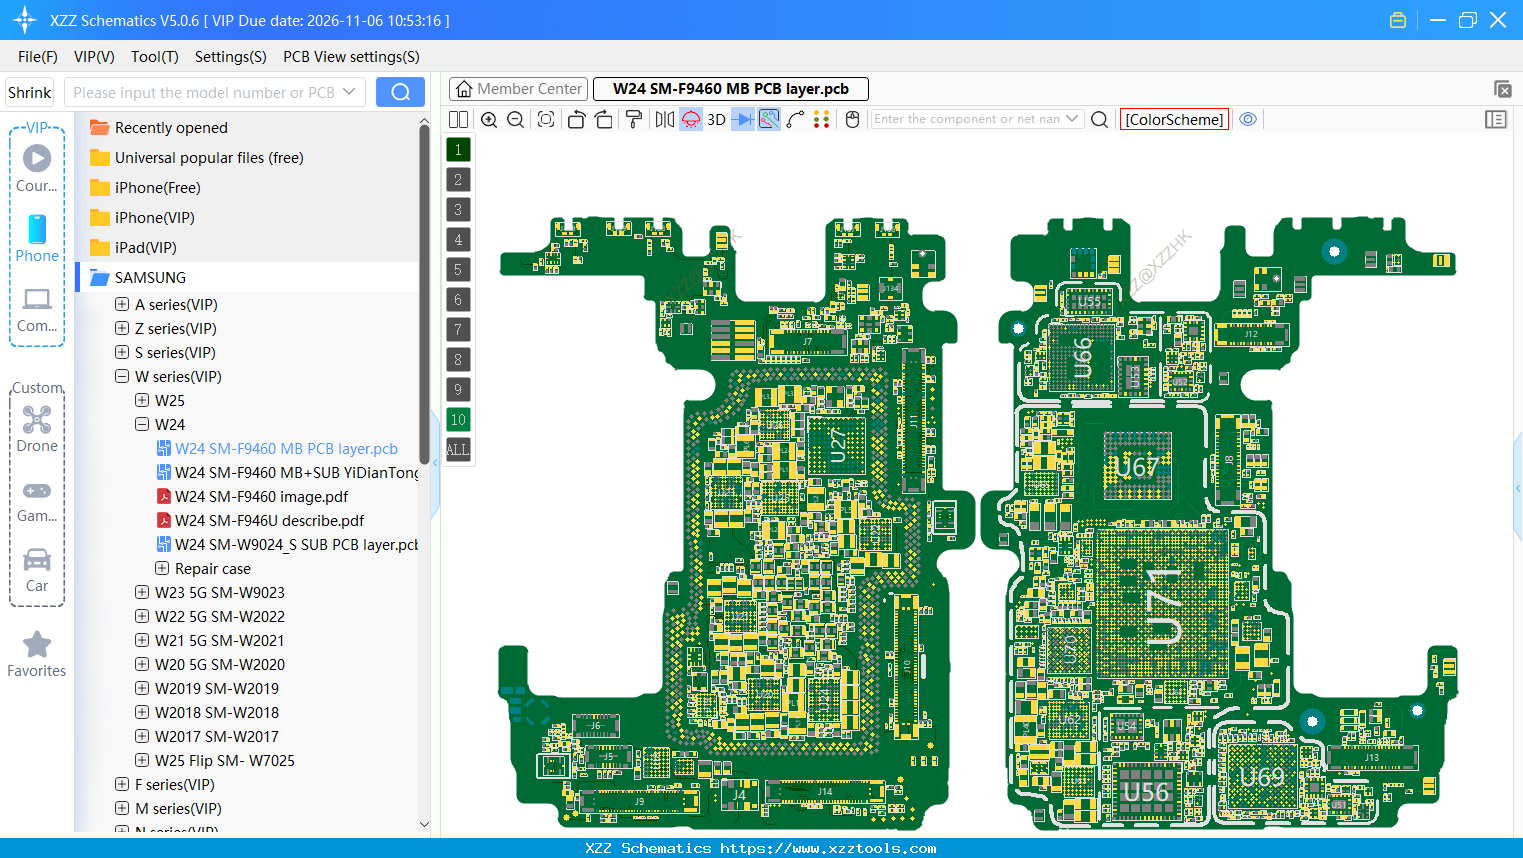Open the PCB View settings(S) menu
The image size is (1523, 858).
pos(351,57)
